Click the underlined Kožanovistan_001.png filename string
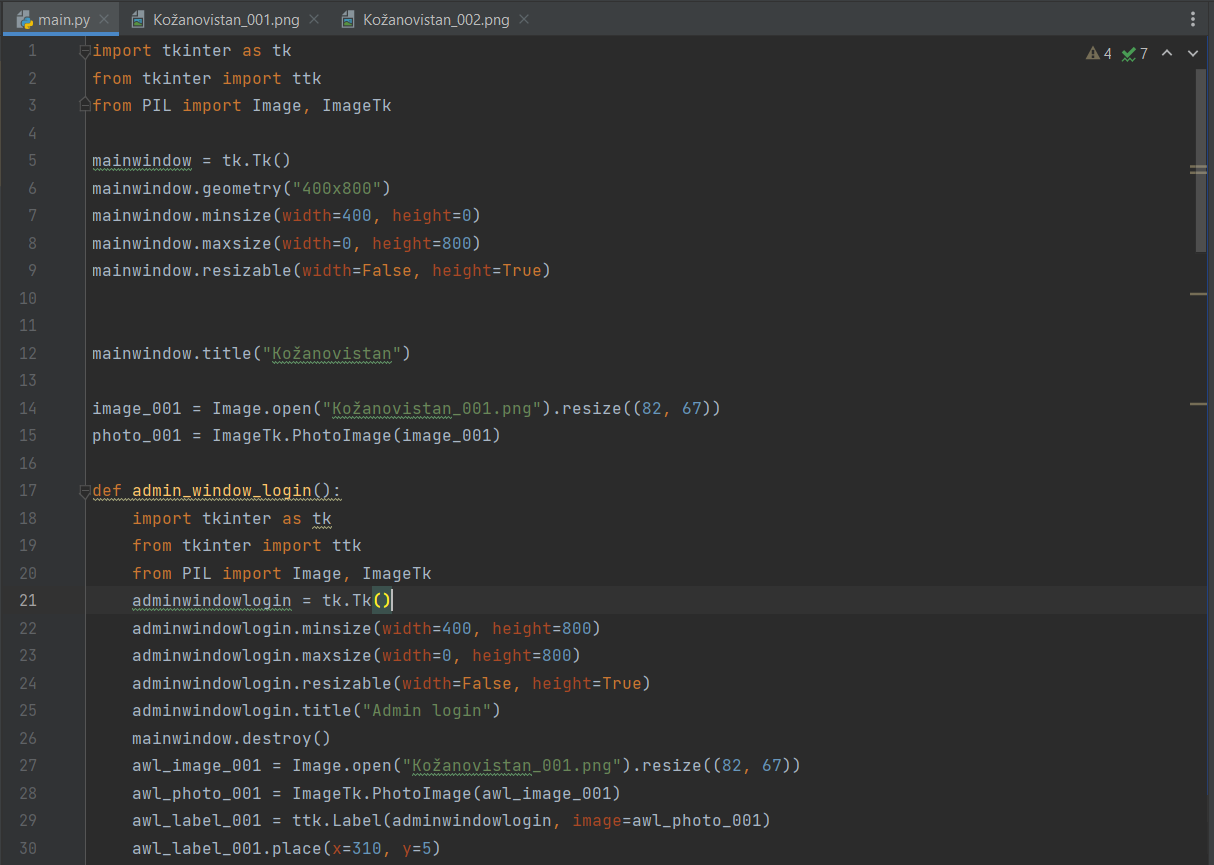The width and height of the screenshot is (1214, 865). click(430, 408)
